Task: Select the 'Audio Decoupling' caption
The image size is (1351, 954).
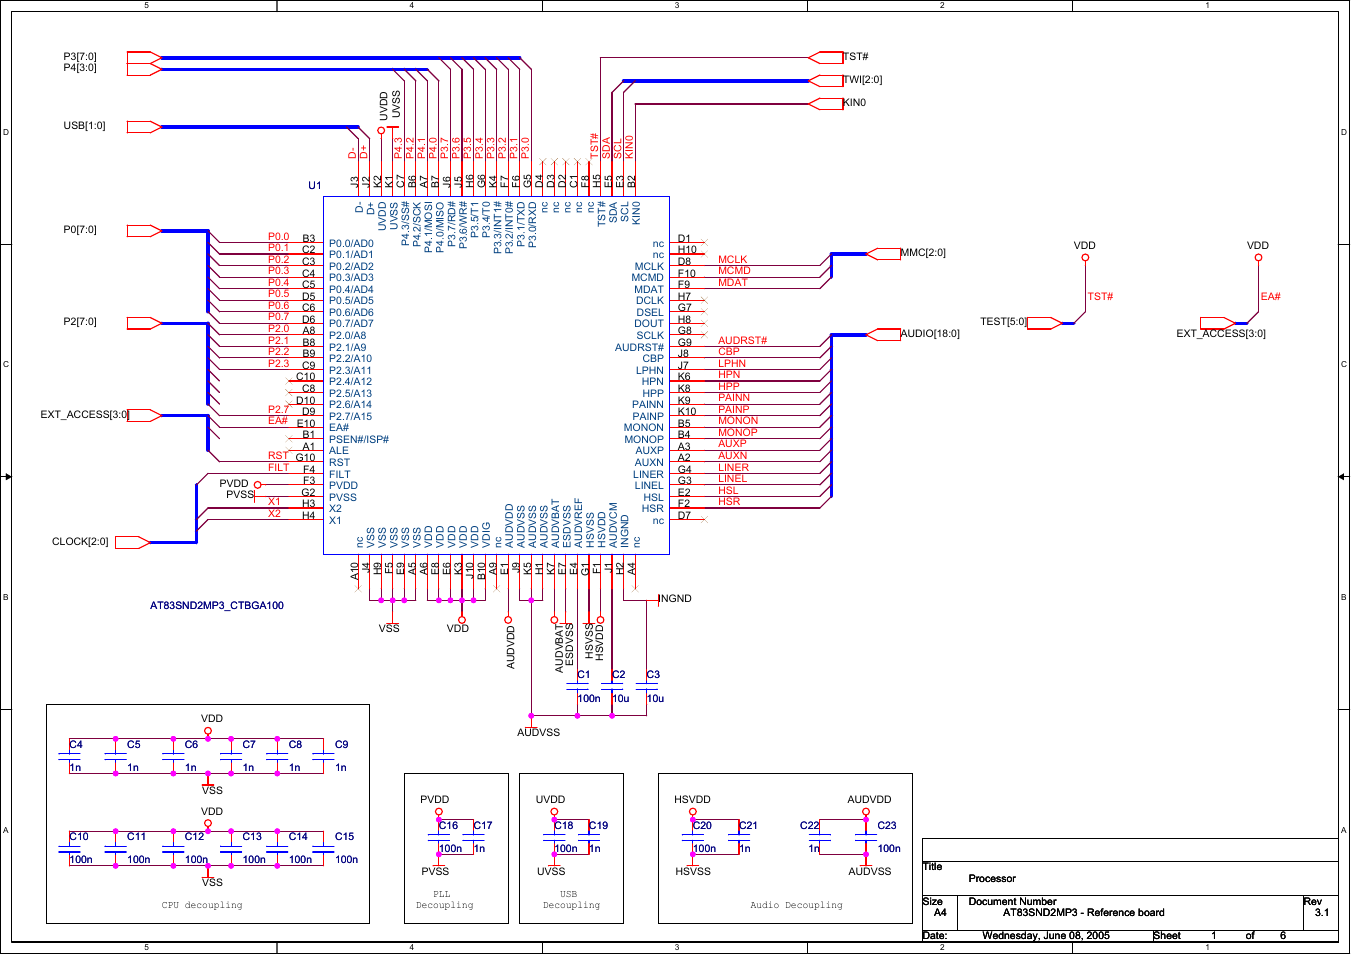Action: (x=797, y=905)
